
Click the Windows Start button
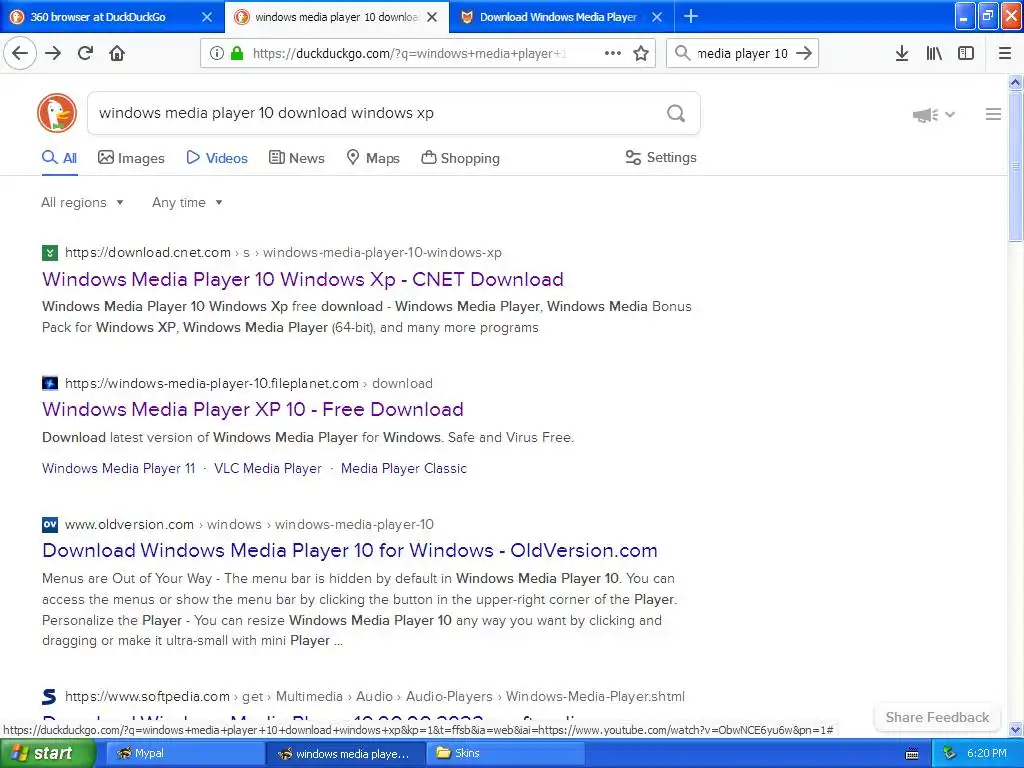[48, 753]
